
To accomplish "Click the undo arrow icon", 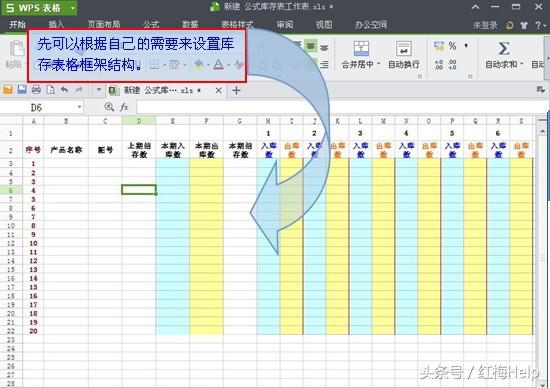I will [x=64, y=90].
